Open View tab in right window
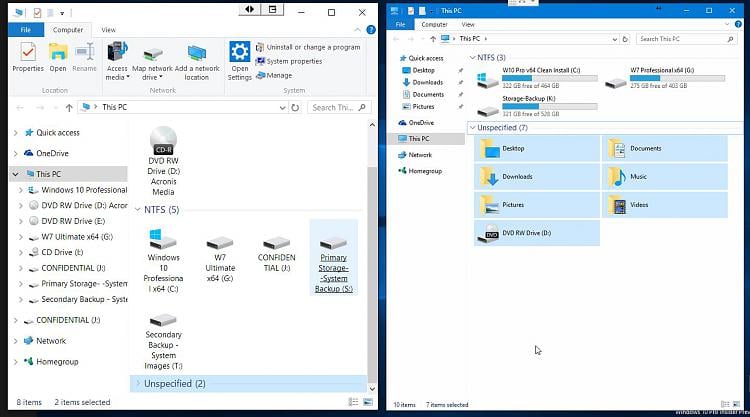The width and height of the screenshot is (750, 417). [468, 24]
